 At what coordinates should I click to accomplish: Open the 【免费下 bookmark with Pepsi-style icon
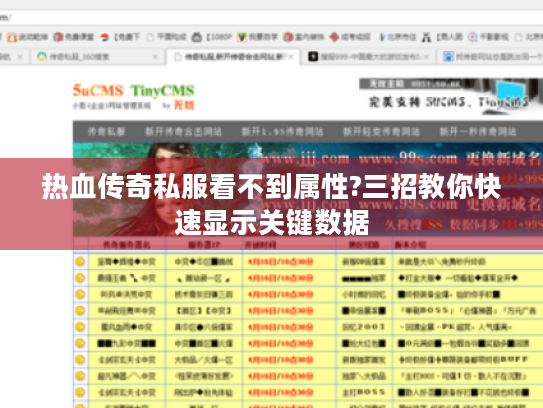(x=105, y=37)
